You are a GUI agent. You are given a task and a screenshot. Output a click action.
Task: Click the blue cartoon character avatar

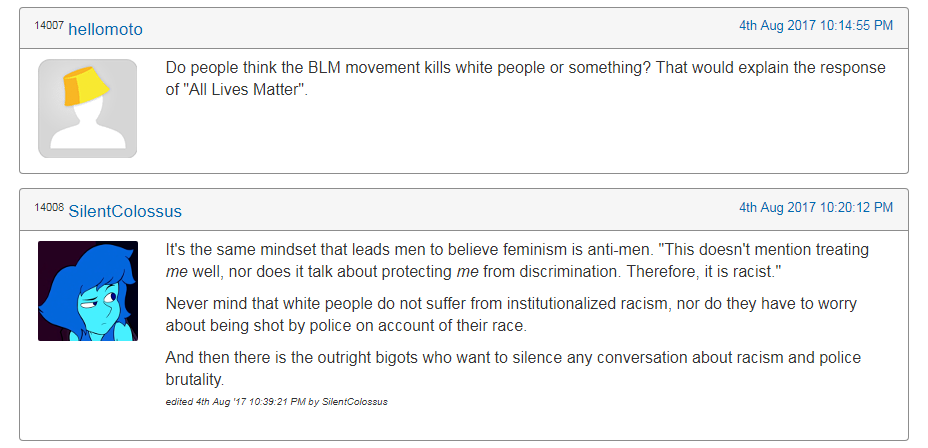88,291
